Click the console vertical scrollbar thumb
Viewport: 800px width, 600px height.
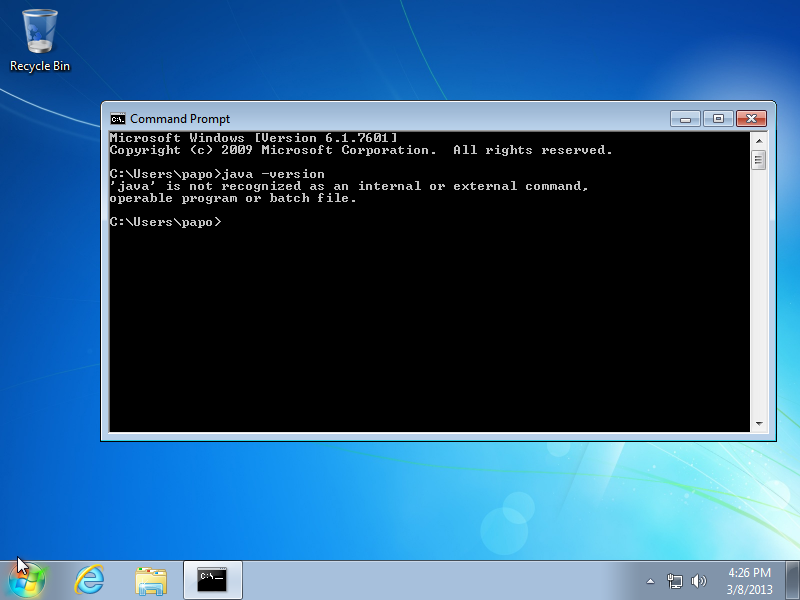759,160
